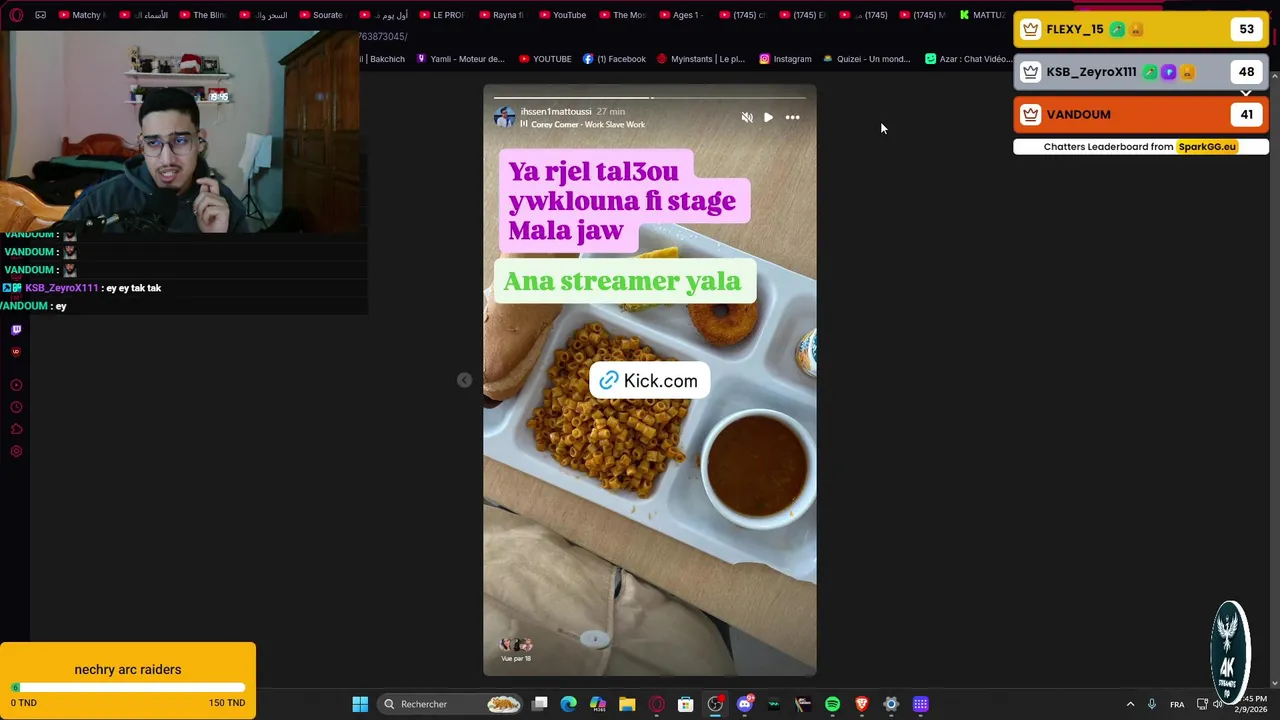Open the Myinstants bookmark
The width and height of the screenshot is (1280, 720).
(x=700, y=59)
